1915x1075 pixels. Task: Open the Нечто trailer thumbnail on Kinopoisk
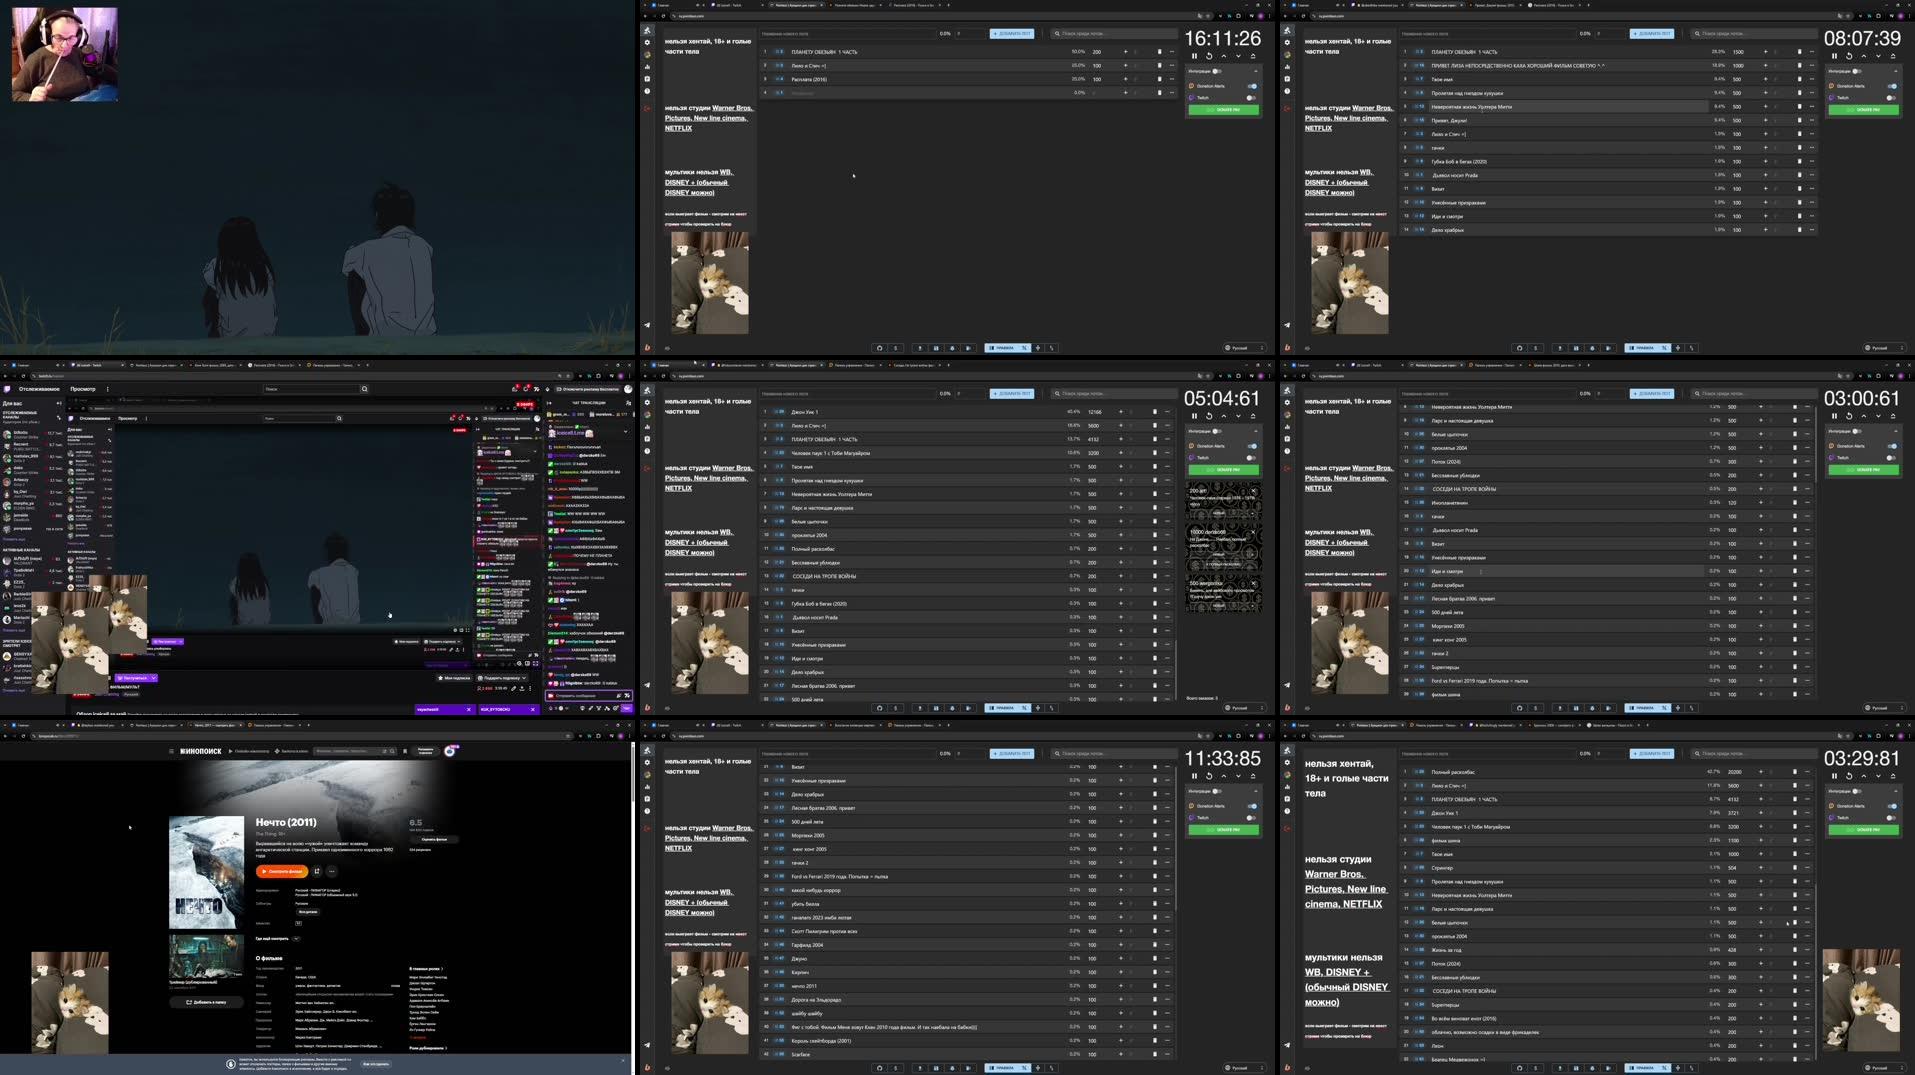(206, 958)
